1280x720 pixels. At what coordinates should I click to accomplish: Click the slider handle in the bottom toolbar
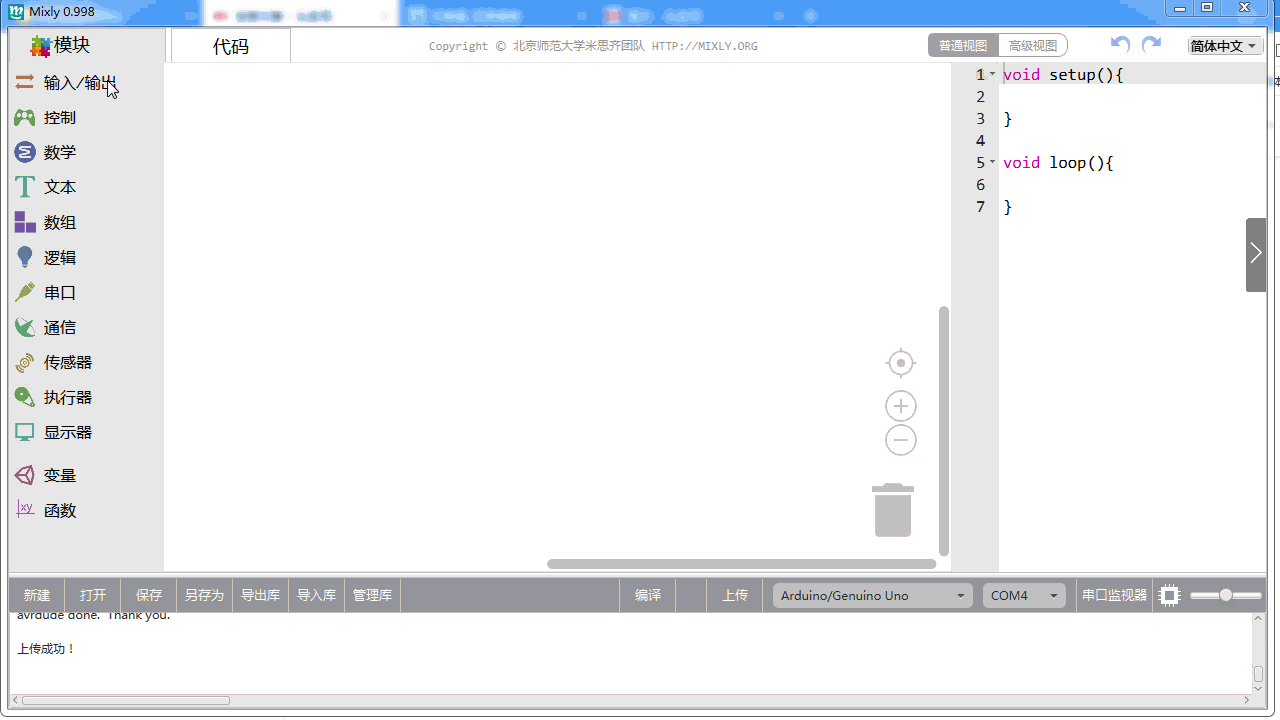click(1226, 596)
